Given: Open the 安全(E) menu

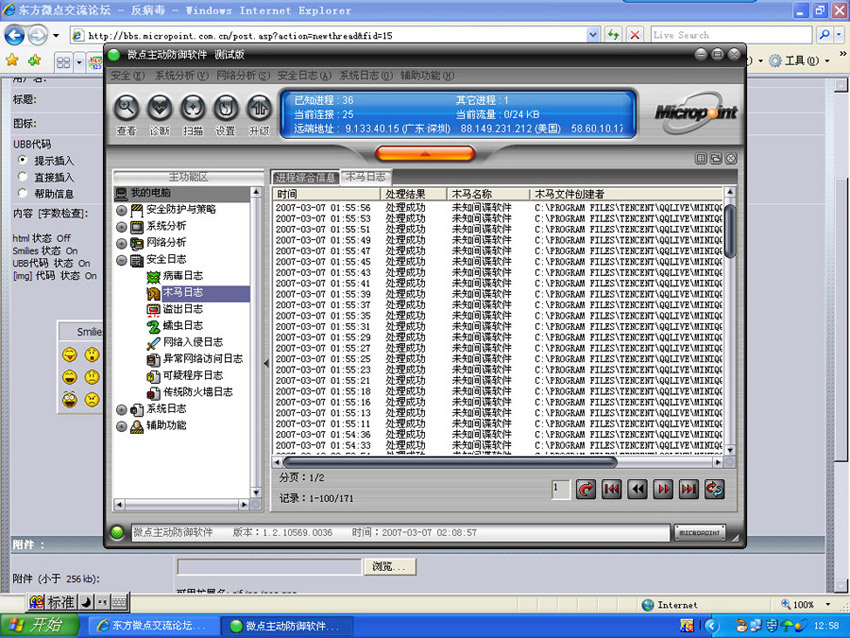Looking at the screenshot, I should click(127, 75).
